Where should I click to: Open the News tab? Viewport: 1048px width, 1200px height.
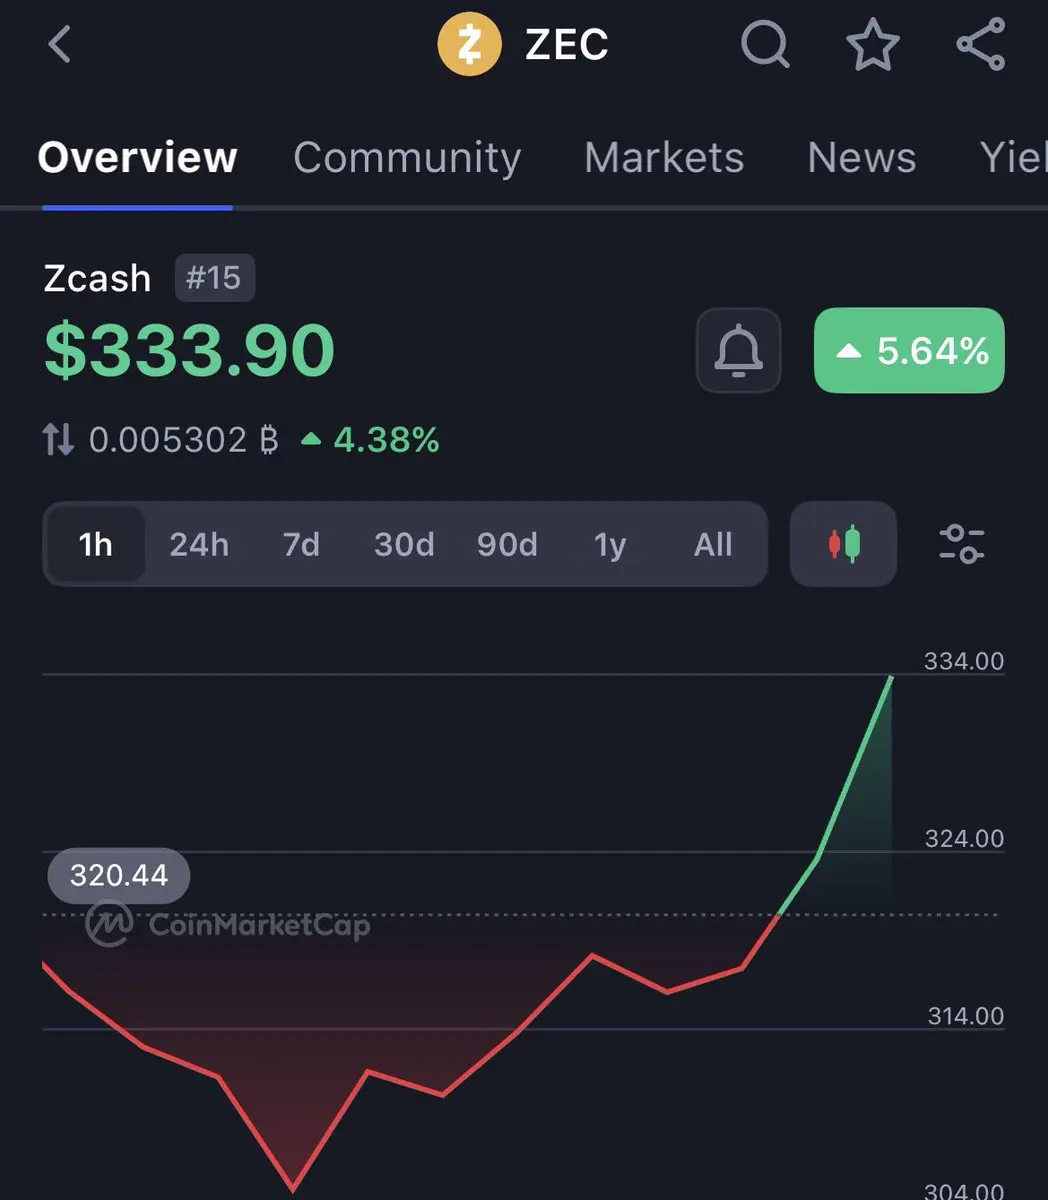pos(861,158)
